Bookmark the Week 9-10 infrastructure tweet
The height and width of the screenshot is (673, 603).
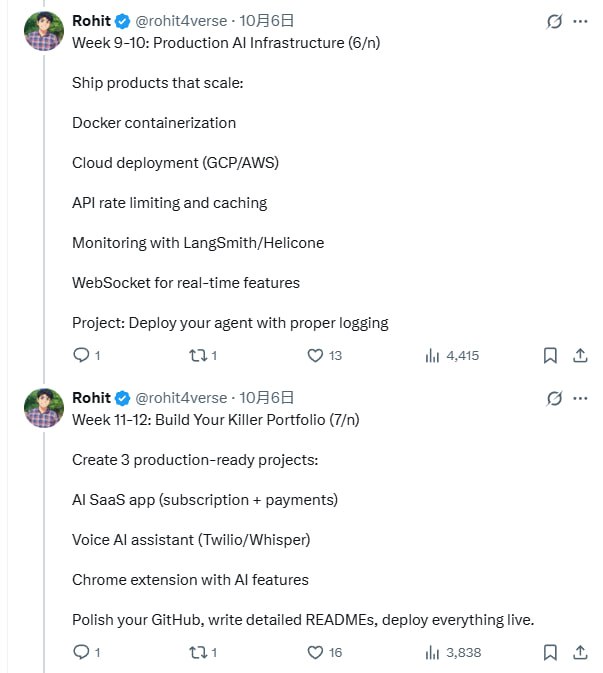(x=550, y=355)
